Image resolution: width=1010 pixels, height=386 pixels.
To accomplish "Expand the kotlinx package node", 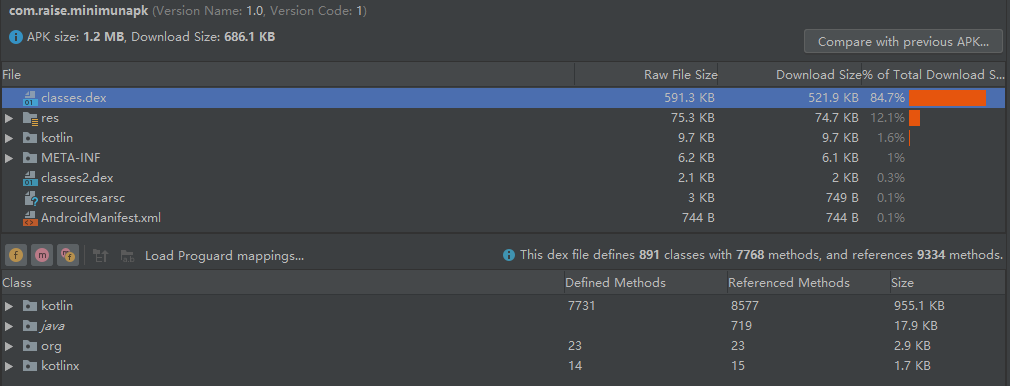I will (8, 366).
